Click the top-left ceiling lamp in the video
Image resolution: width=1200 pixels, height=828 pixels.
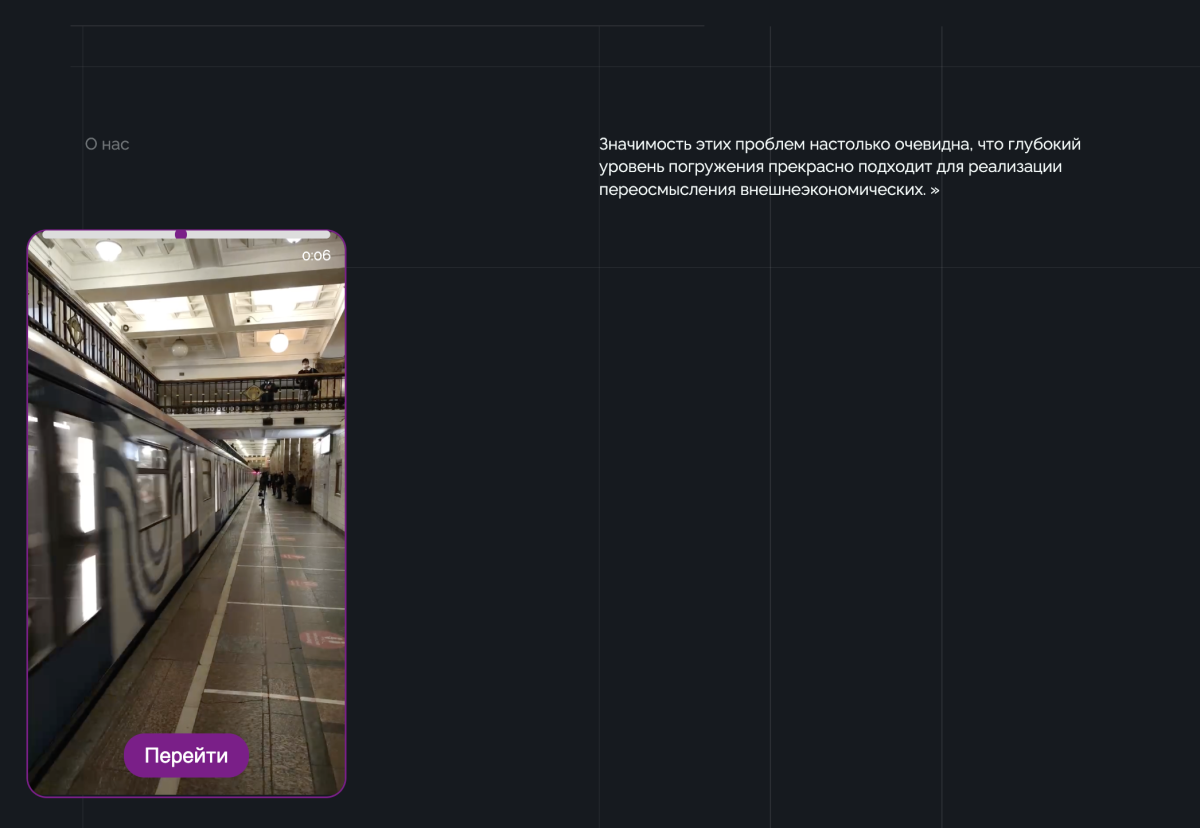pos(108,250)
